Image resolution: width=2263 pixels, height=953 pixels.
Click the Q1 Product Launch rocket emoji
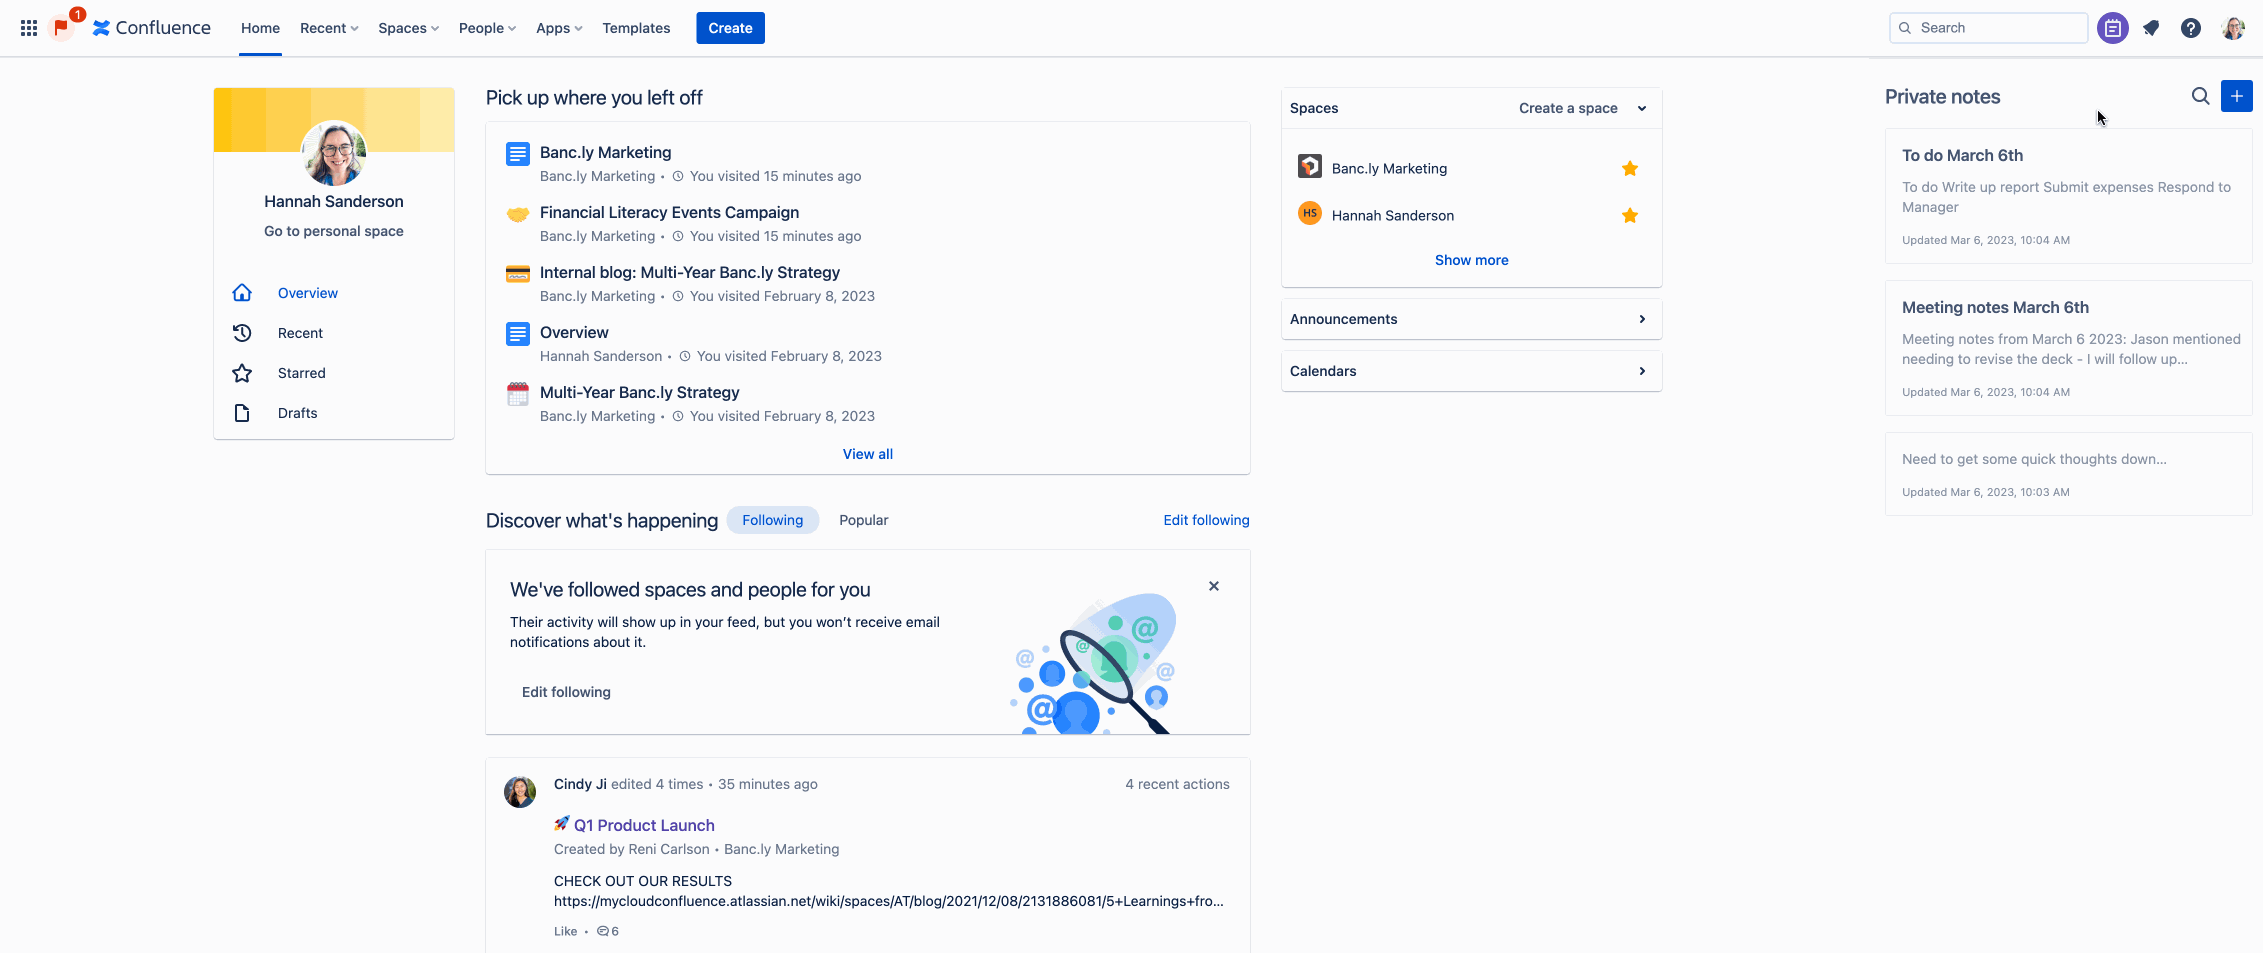(562, 824)
